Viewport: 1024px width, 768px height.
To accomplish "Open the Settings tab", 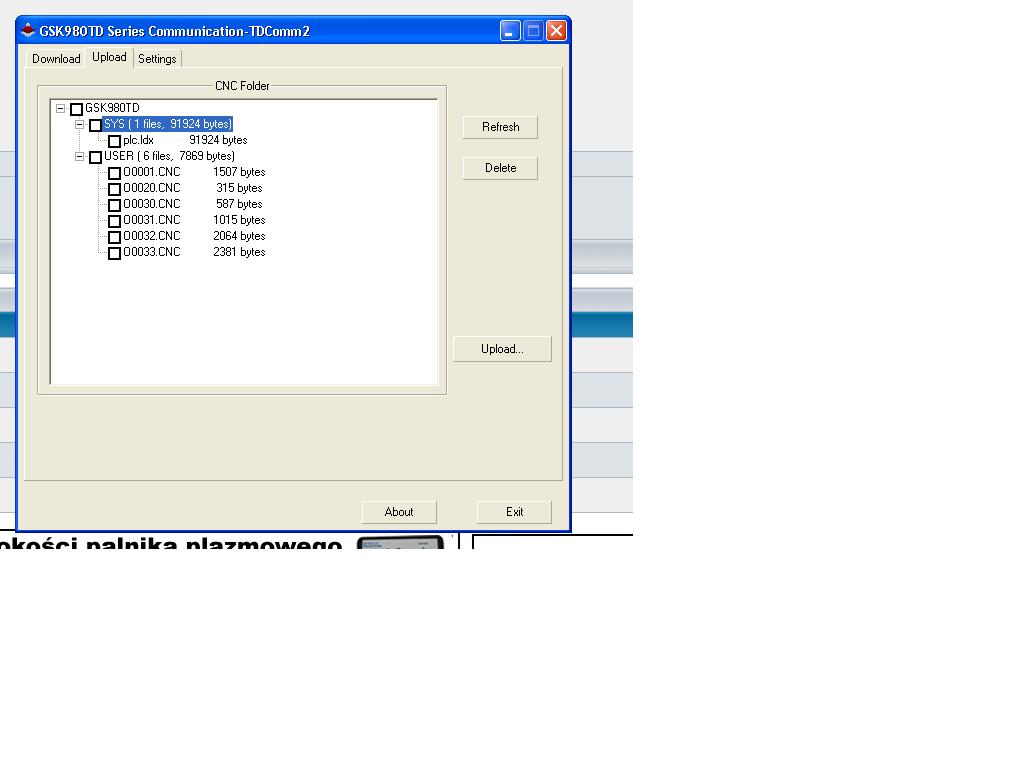I will pos(157,59).
